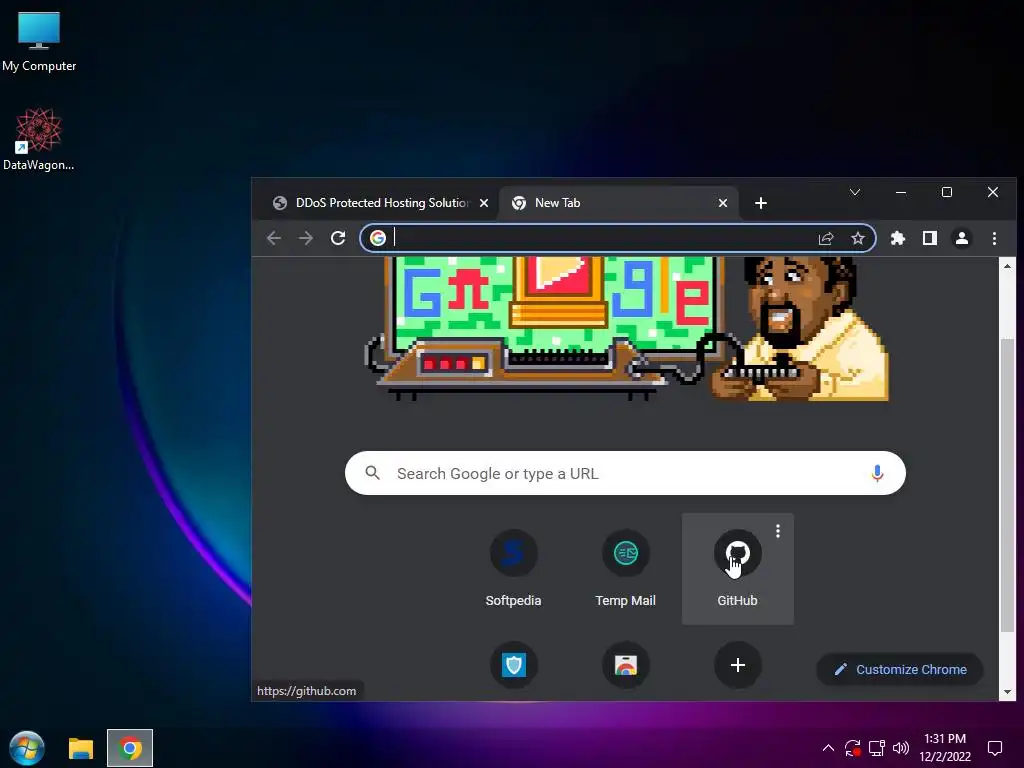Click Customize Chrome button
Viewport: 1024px width, 768px height.
click(x=900, y=669)
